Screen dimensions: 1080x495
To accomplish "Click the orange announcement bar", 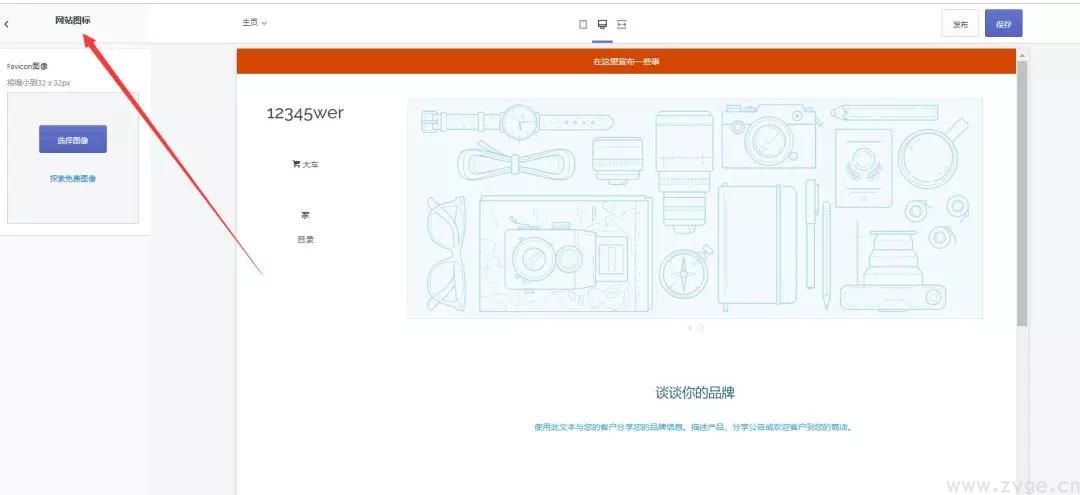I will click(x=626, y=61).
